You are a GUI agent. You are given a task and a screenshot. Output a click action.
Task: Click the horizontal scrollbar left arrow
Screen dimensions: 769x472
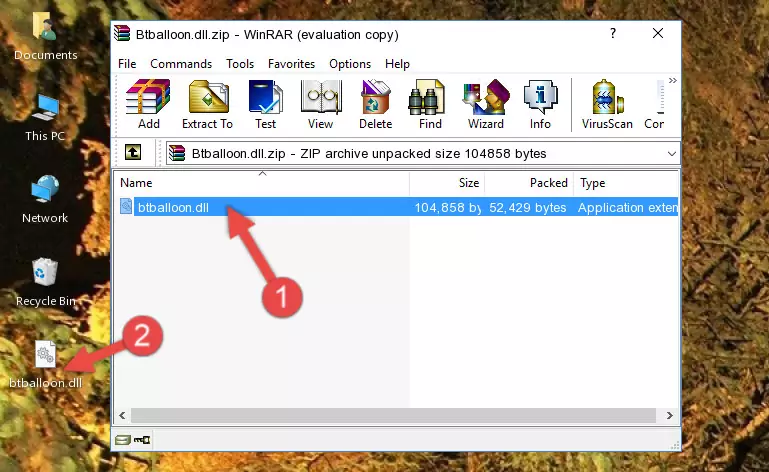pyautogui.click(x=123, y=416)
